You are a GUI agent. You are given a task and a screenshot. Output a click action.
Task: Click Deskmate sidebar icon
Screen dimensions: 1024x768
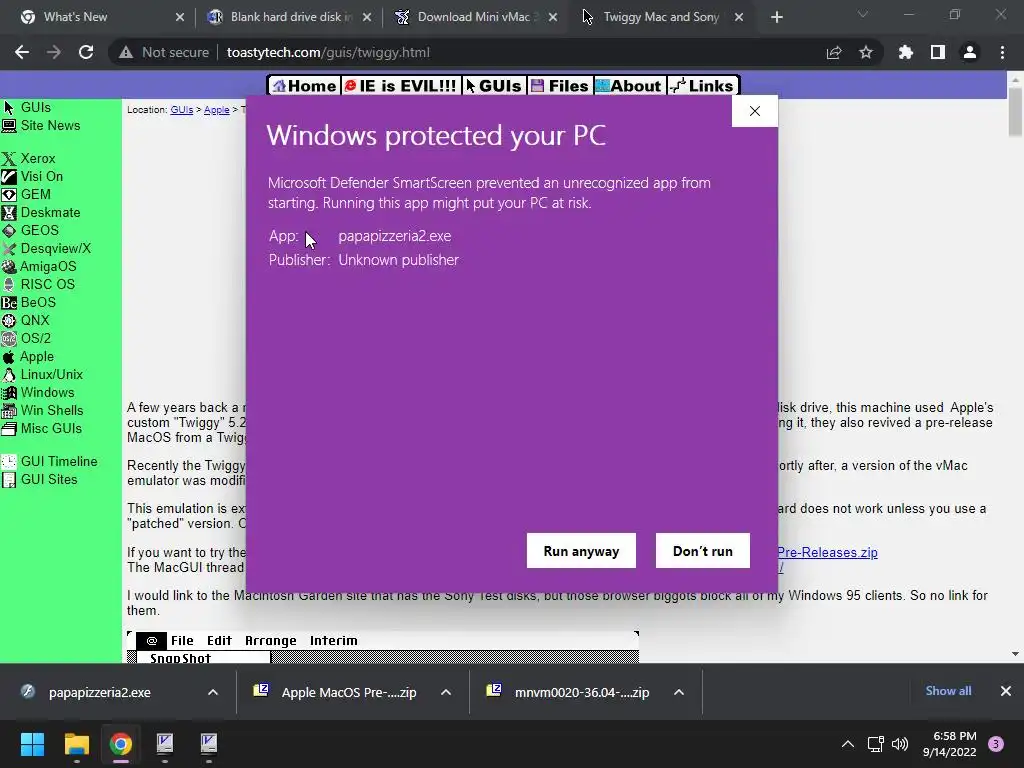point(8,212)
